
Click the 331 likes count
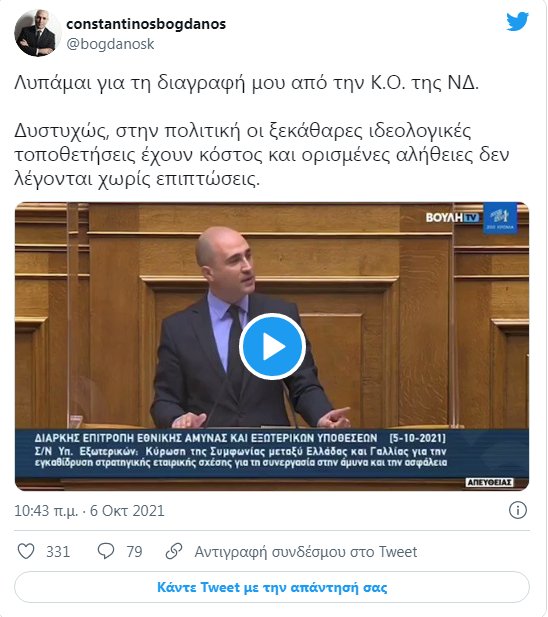tap(58, 552)
